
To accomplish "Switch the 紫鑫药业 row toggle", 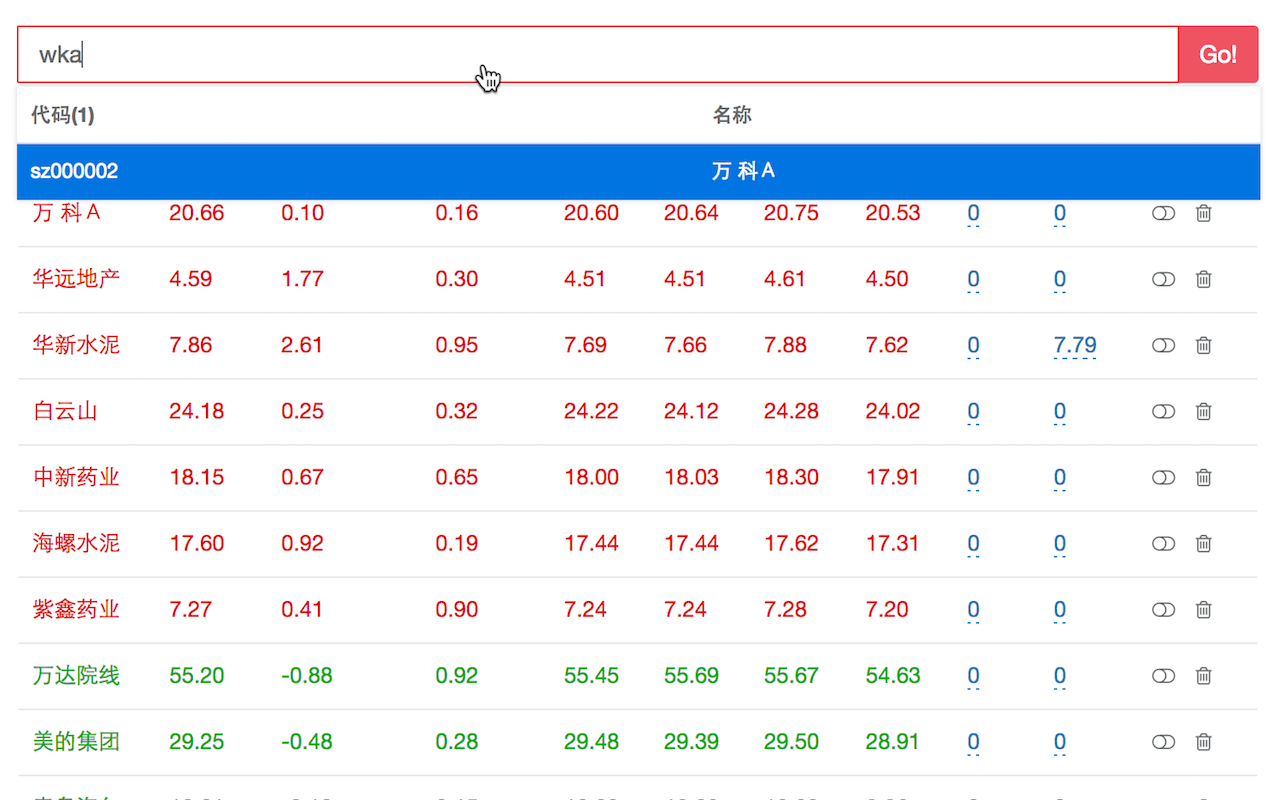I will coord(1163,609).
